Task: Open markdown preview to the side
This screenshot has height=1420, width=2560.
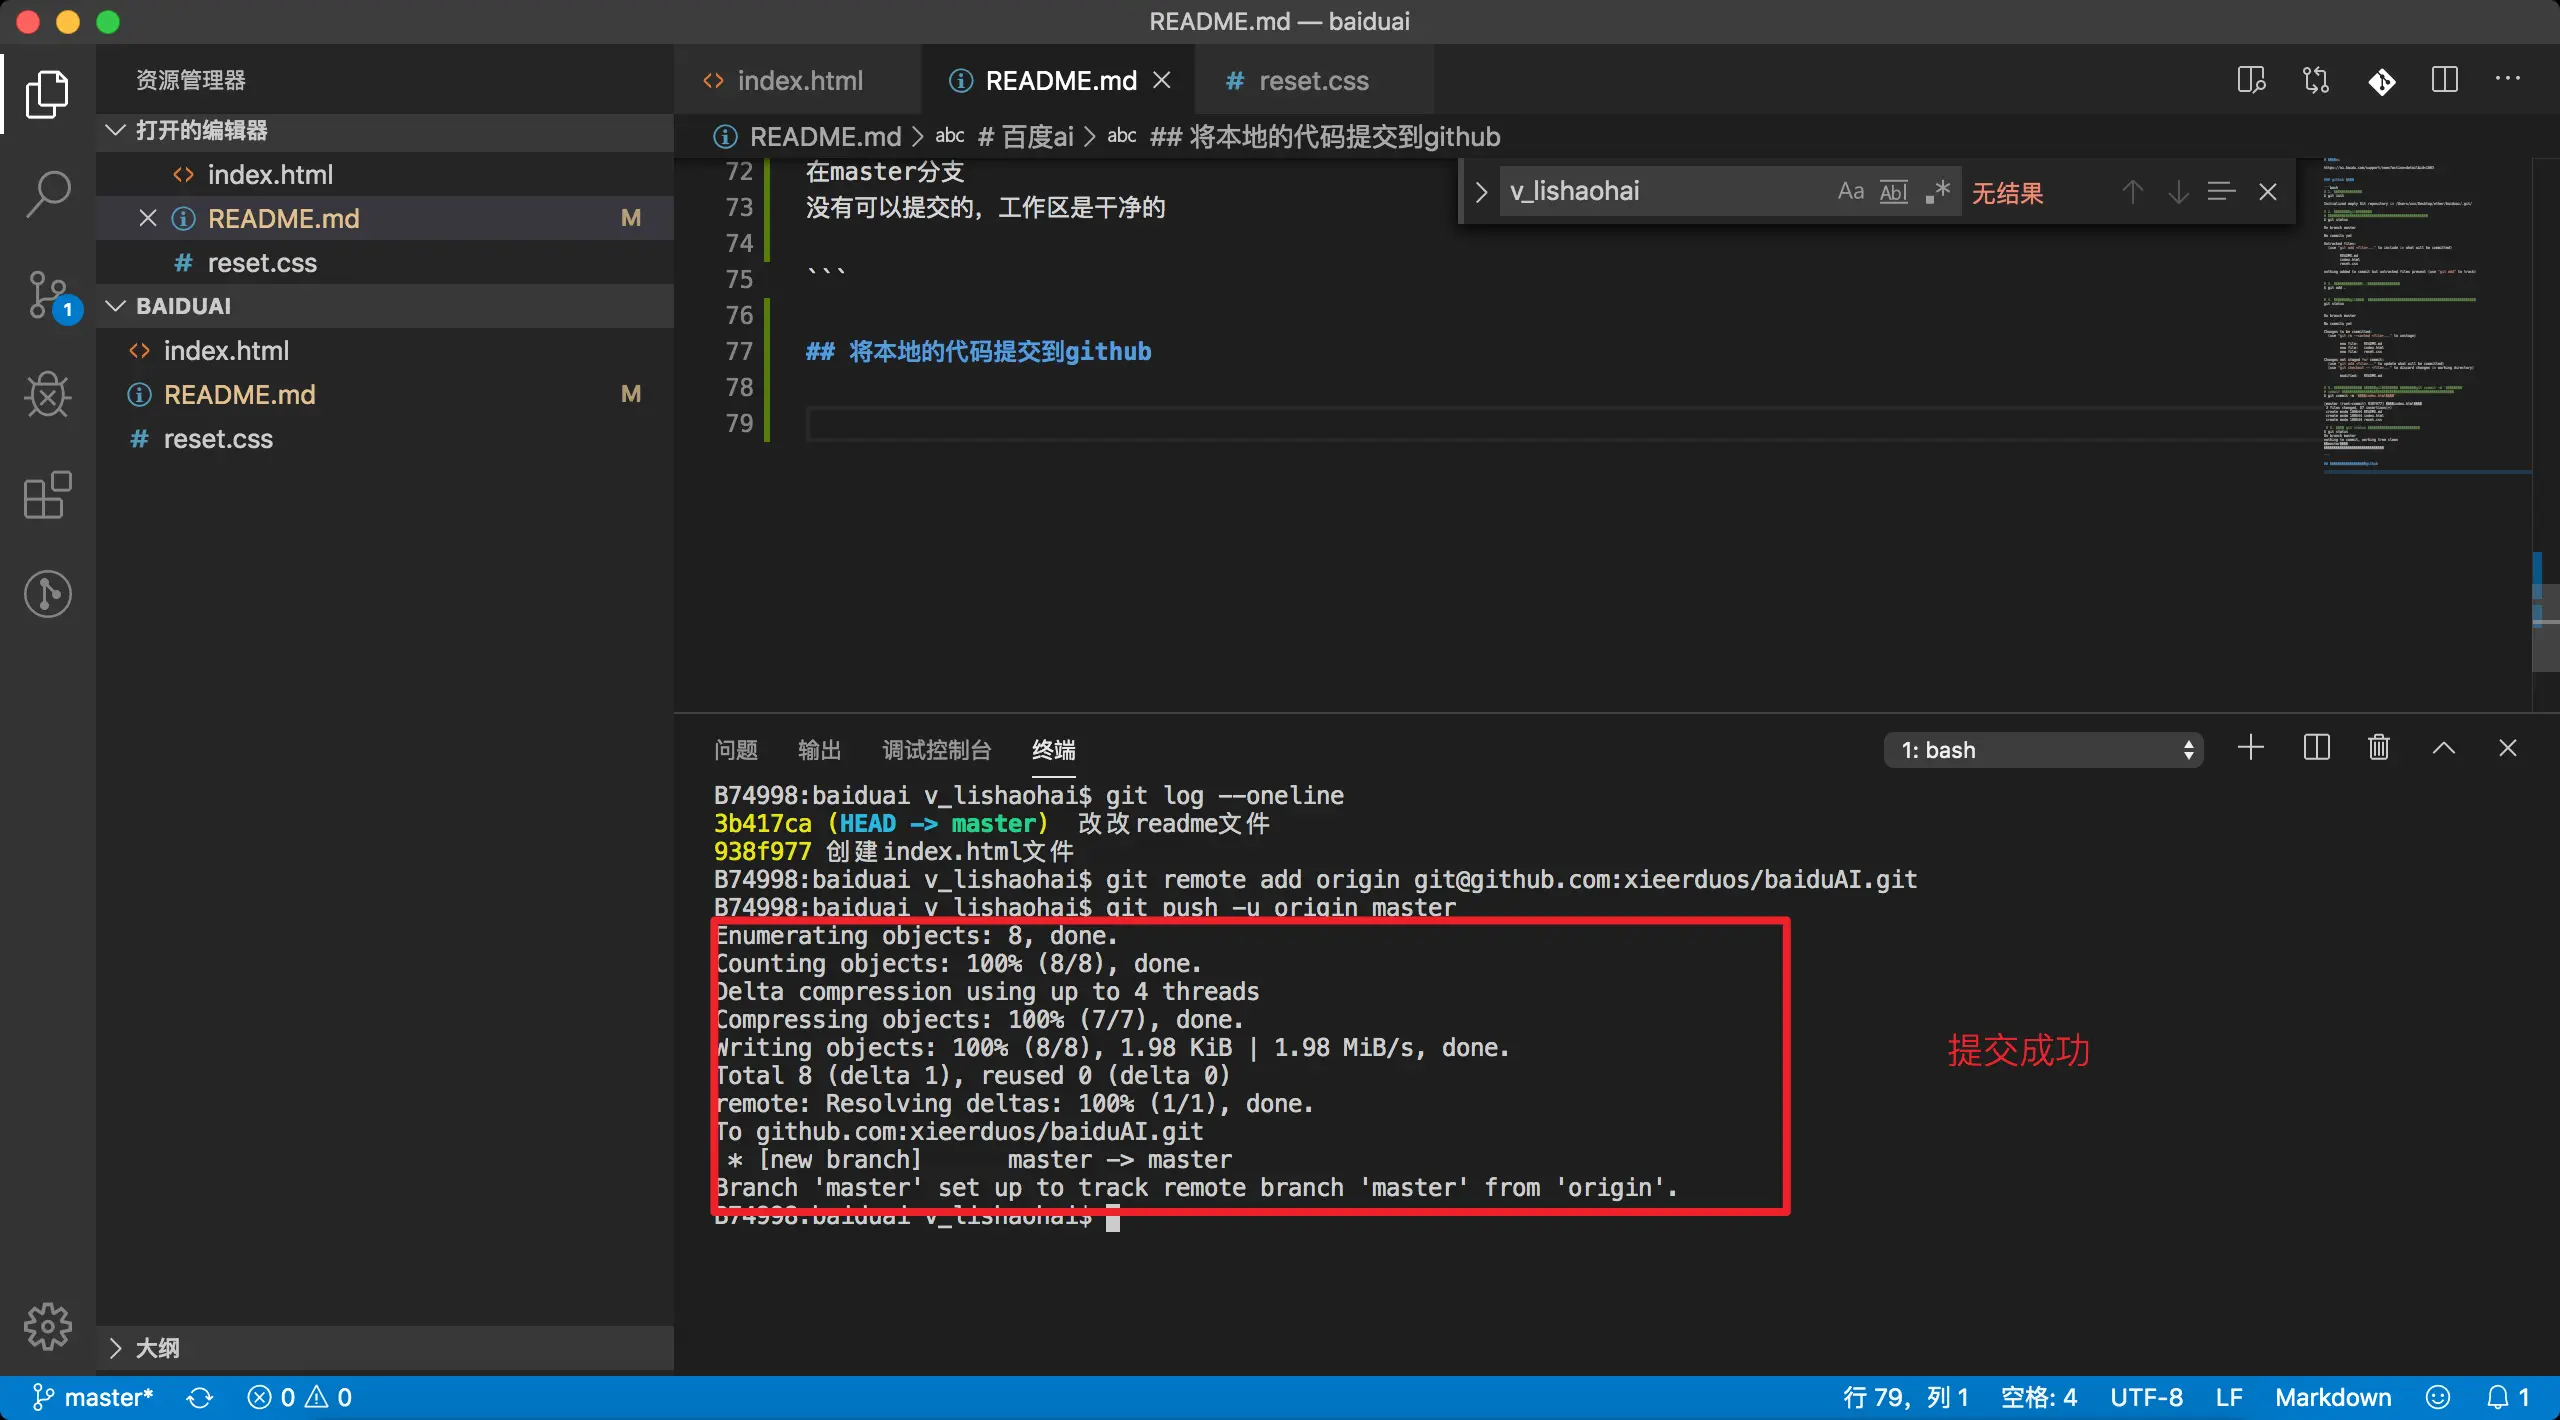Action: (x=2251, y=80)
